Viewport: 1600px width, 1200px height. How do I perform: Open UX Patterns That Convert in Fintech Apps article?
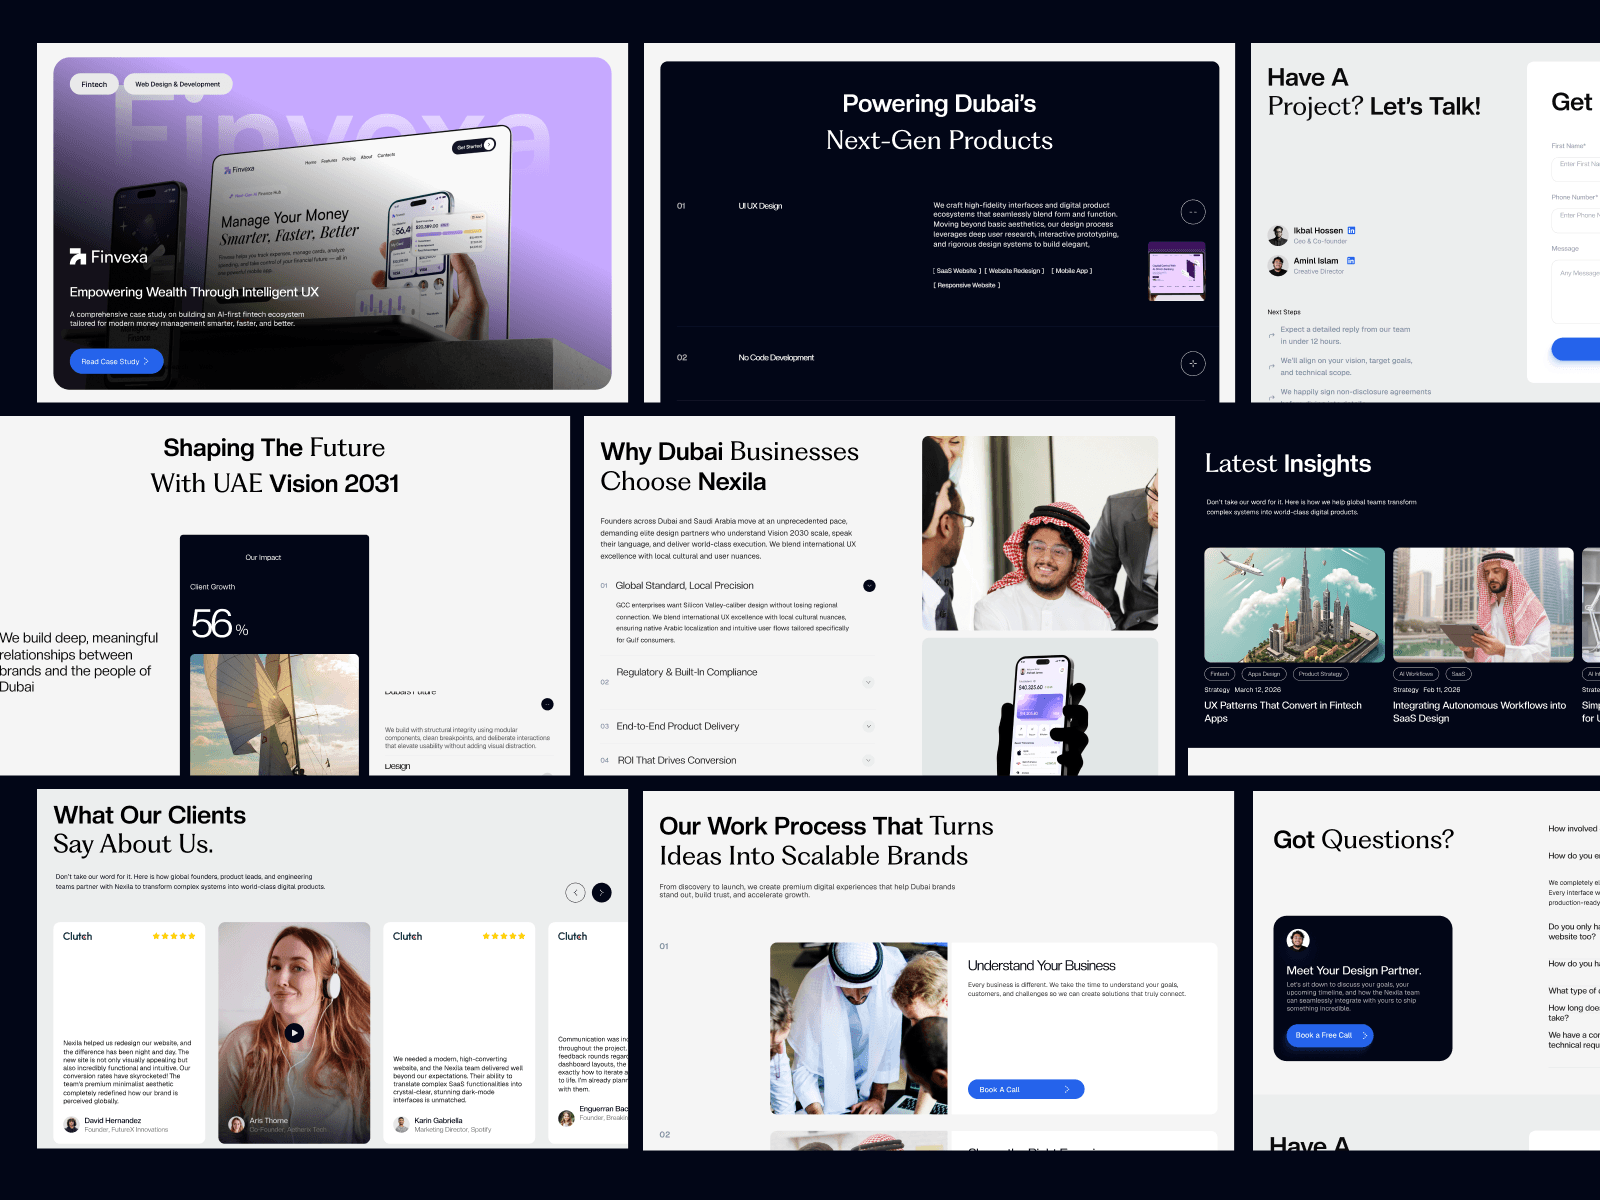coord(1283,712)
